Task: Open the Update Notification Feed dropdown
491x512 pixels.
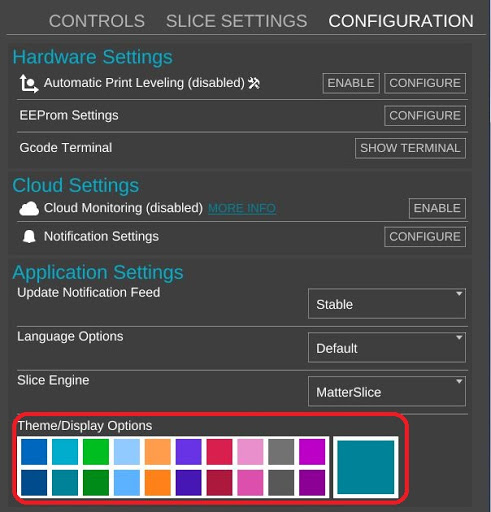Action: [x=387, y=304]
